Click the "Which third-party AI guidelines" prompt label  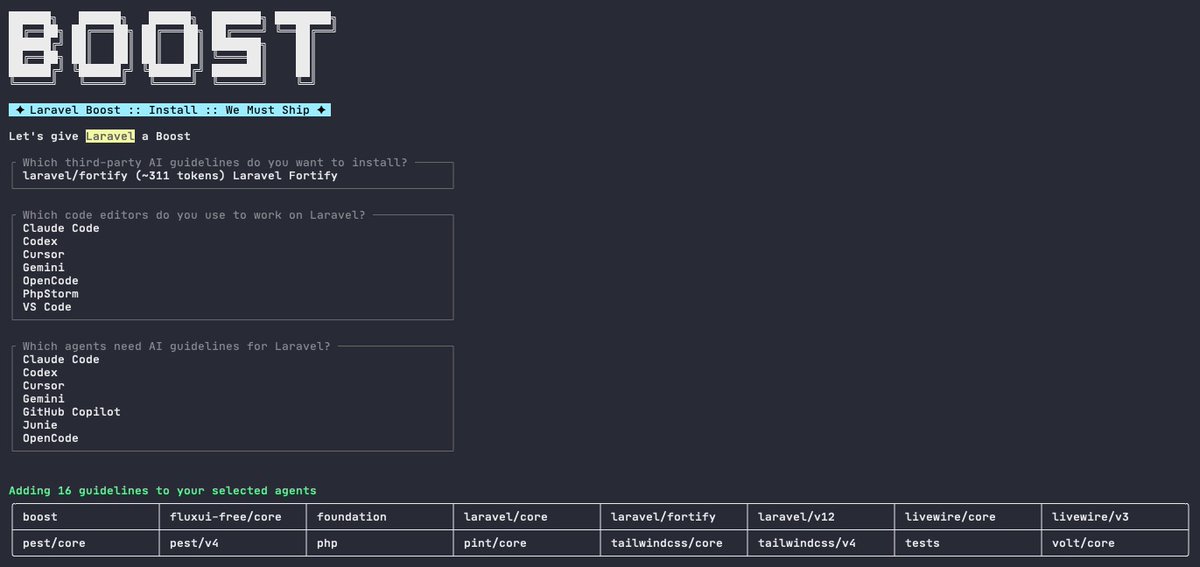pyautogui.click(x=215, y=162)
